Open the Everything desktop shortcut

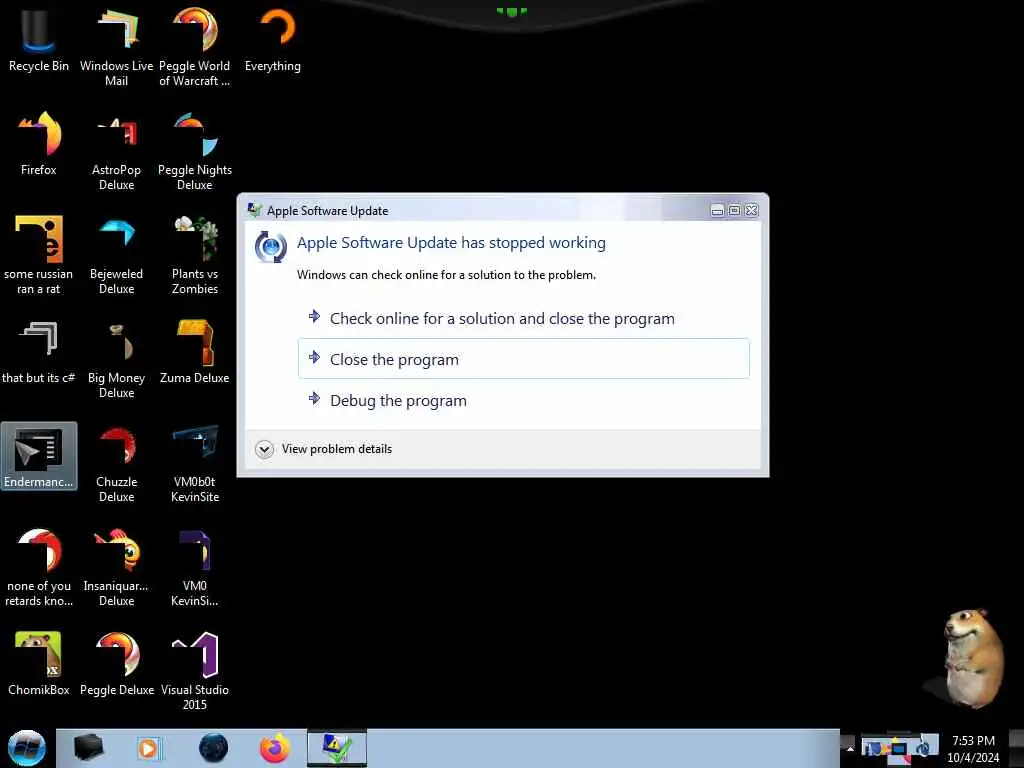click(273, 42)
